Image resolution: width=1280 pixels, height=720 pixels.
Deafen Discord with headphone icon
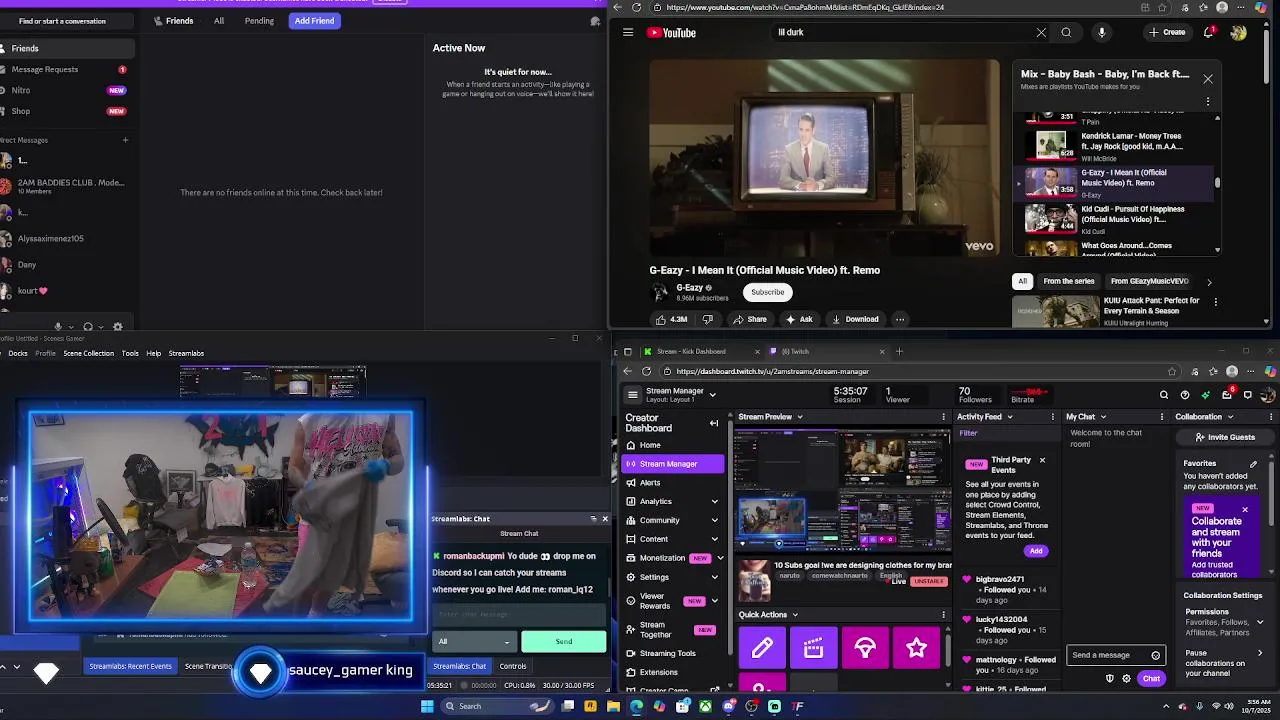coord(88,326)
